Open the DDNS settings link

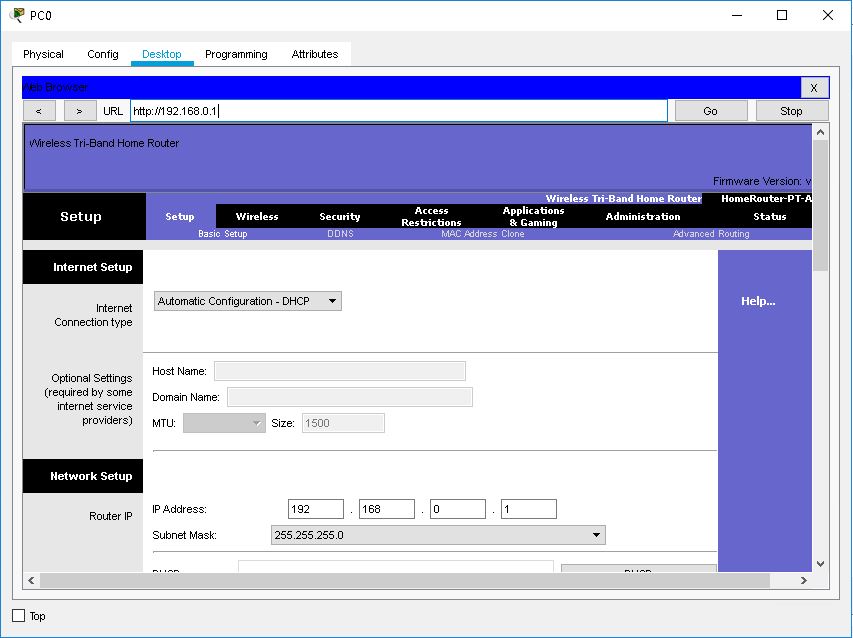[x=338, y=233]
